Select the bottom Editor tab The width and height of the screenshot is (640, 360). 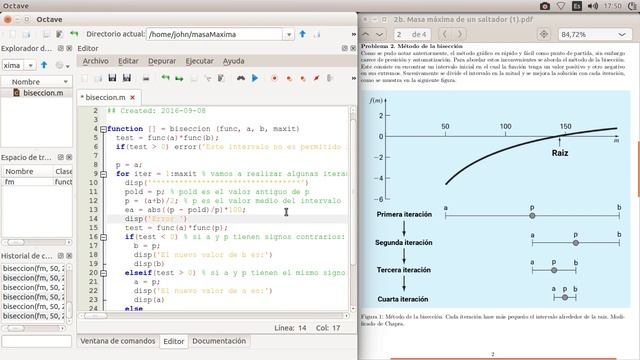coord(173,341)
